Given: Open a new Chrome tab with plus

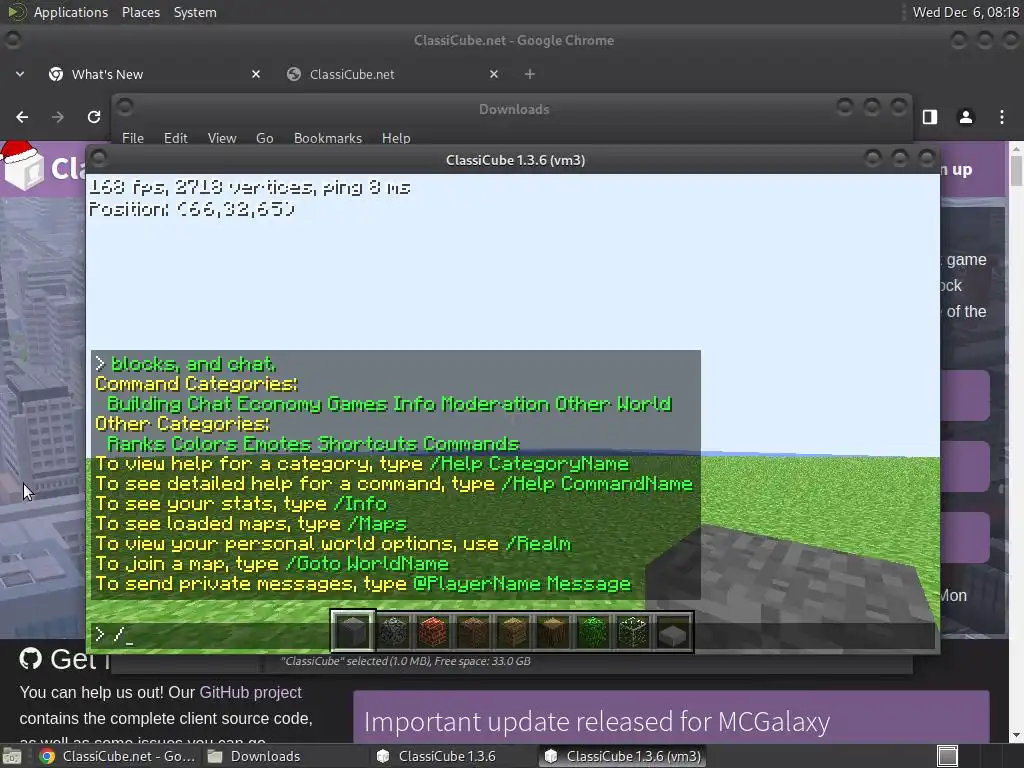Looking at the screenshot, I should (x=530, y=74).
